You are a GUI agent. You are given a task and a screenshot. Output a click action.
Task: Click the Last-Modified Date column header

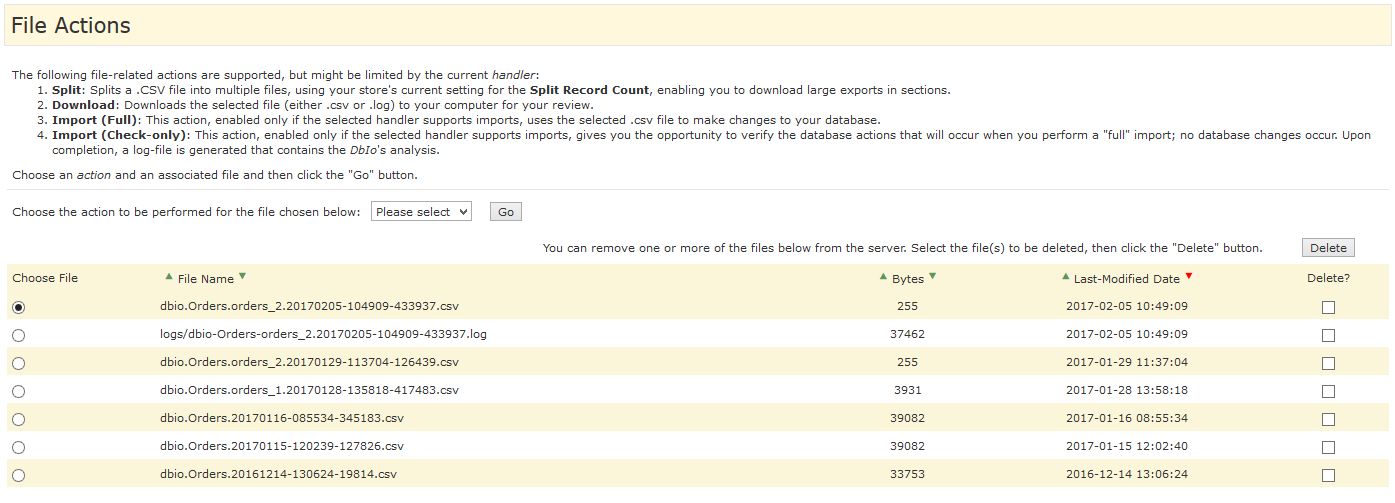point(1127,279)
